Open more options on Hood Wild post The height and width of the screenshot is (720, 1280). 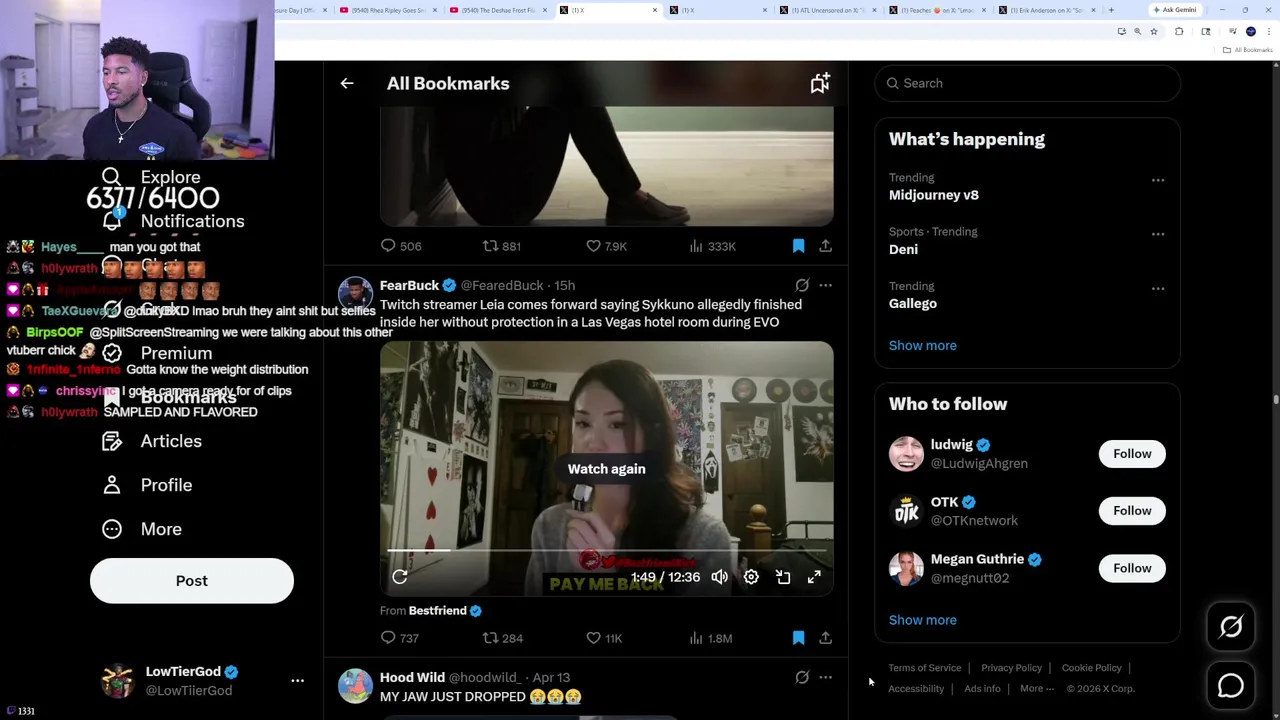point(825,678)
